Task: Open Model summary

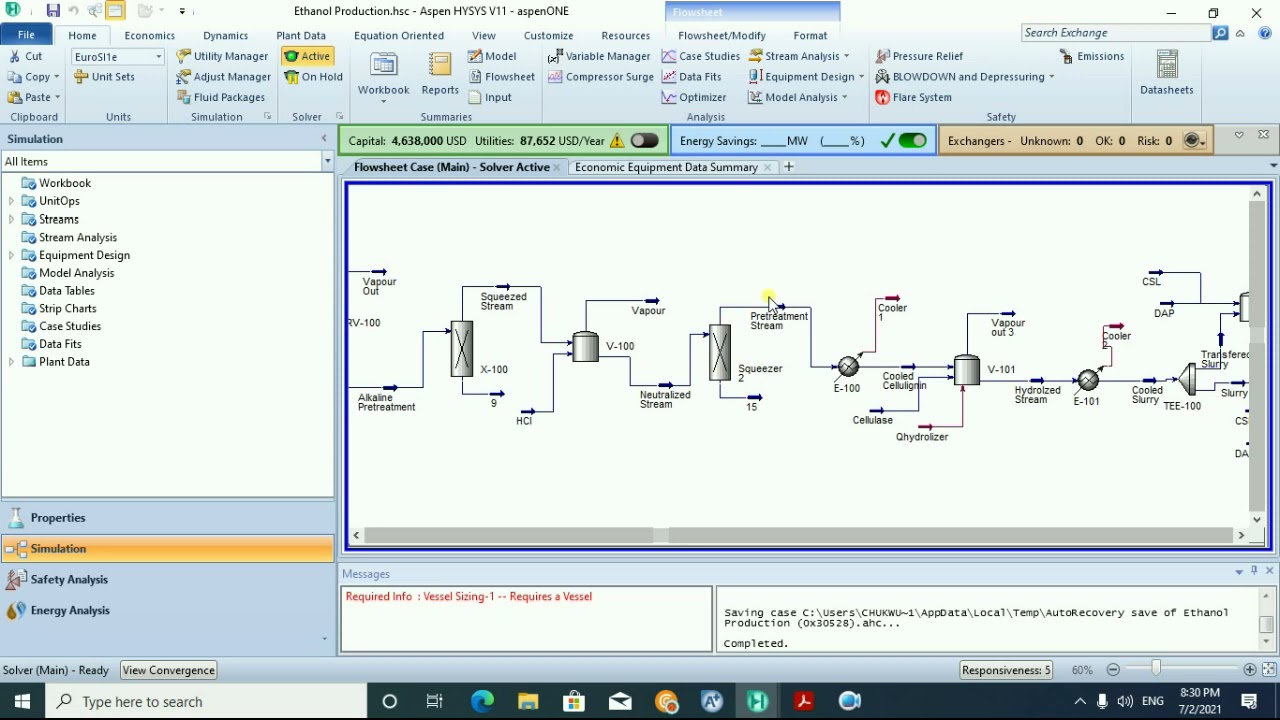Action: 492,56
